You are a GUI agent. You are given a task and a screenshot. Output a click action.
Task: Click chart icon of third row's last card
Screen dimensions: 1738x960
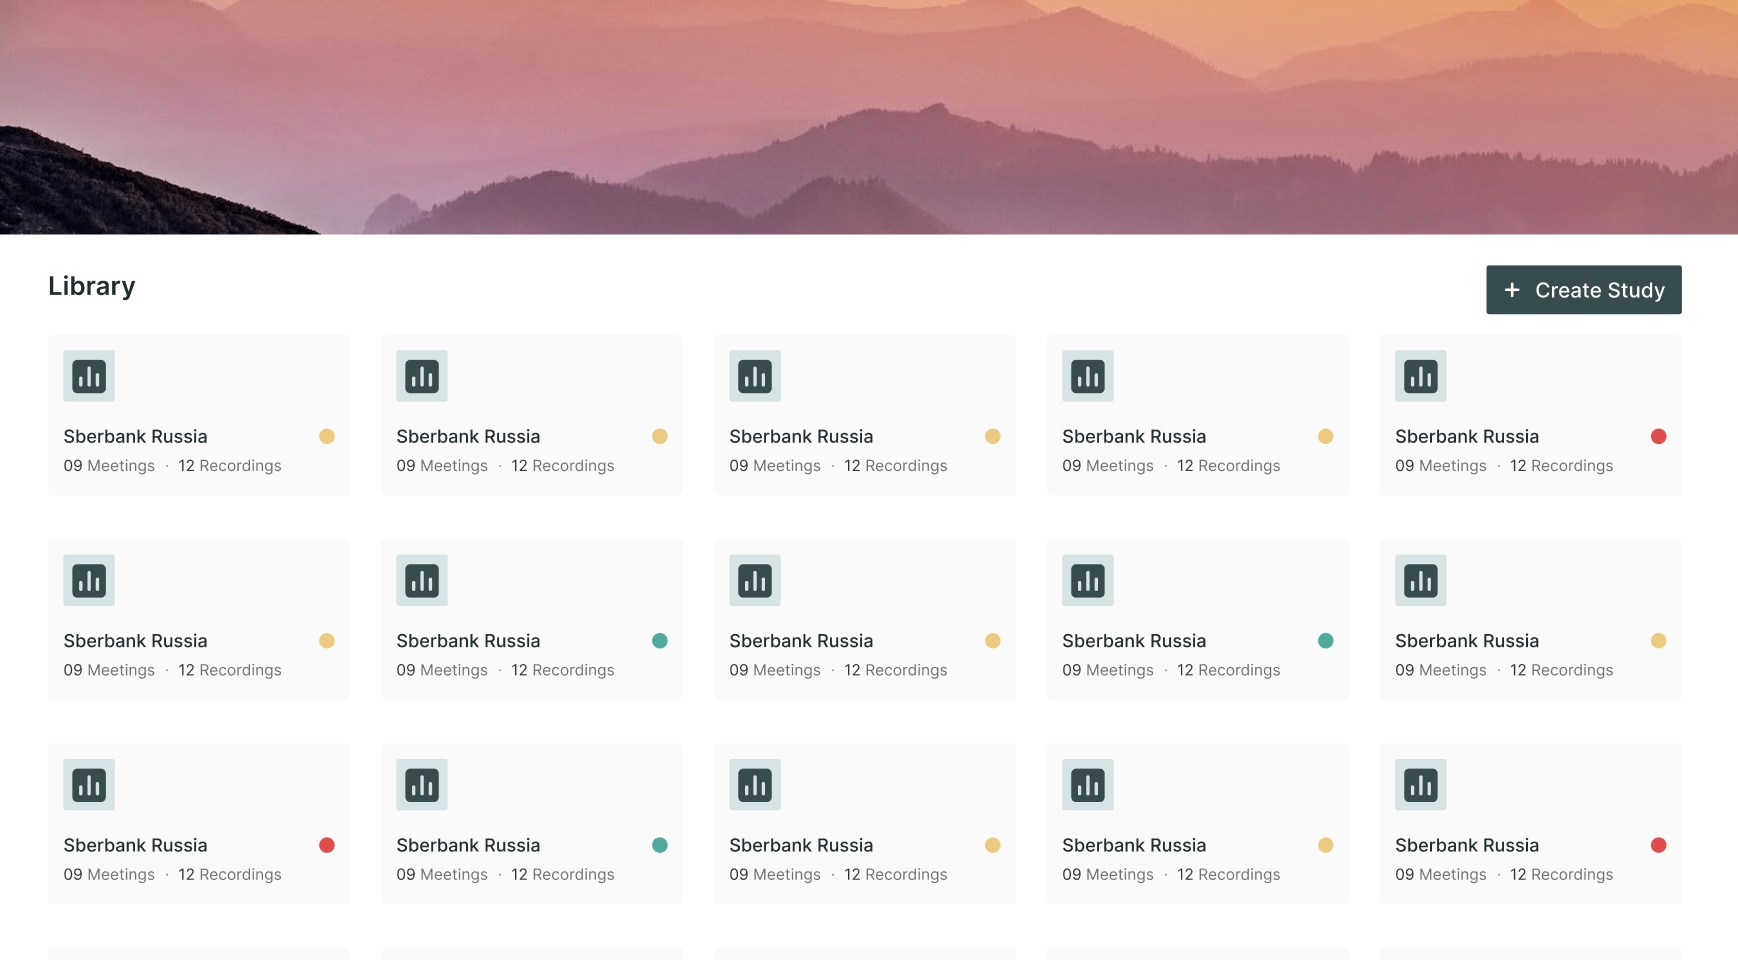pyautogui.click(x=1420, y=785)
